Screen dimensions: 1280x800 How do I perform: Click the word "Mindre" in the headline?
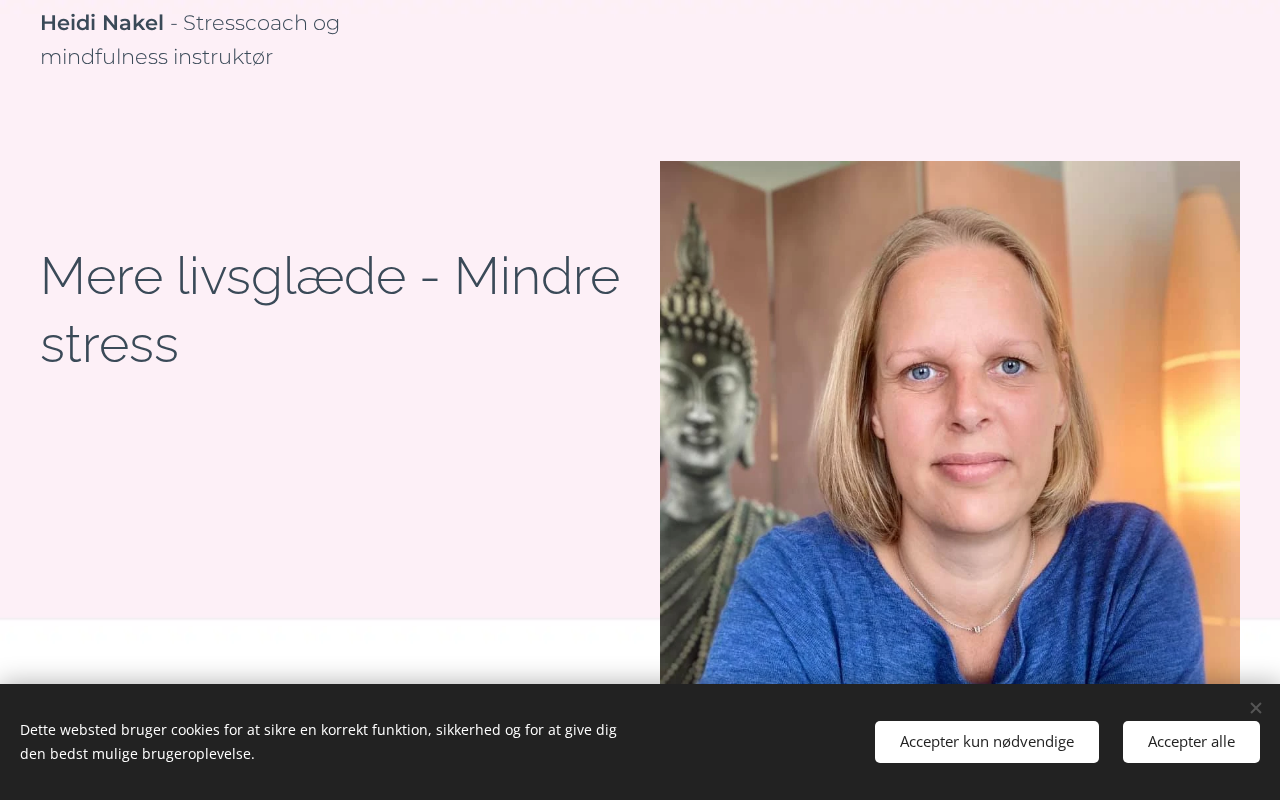537,276
